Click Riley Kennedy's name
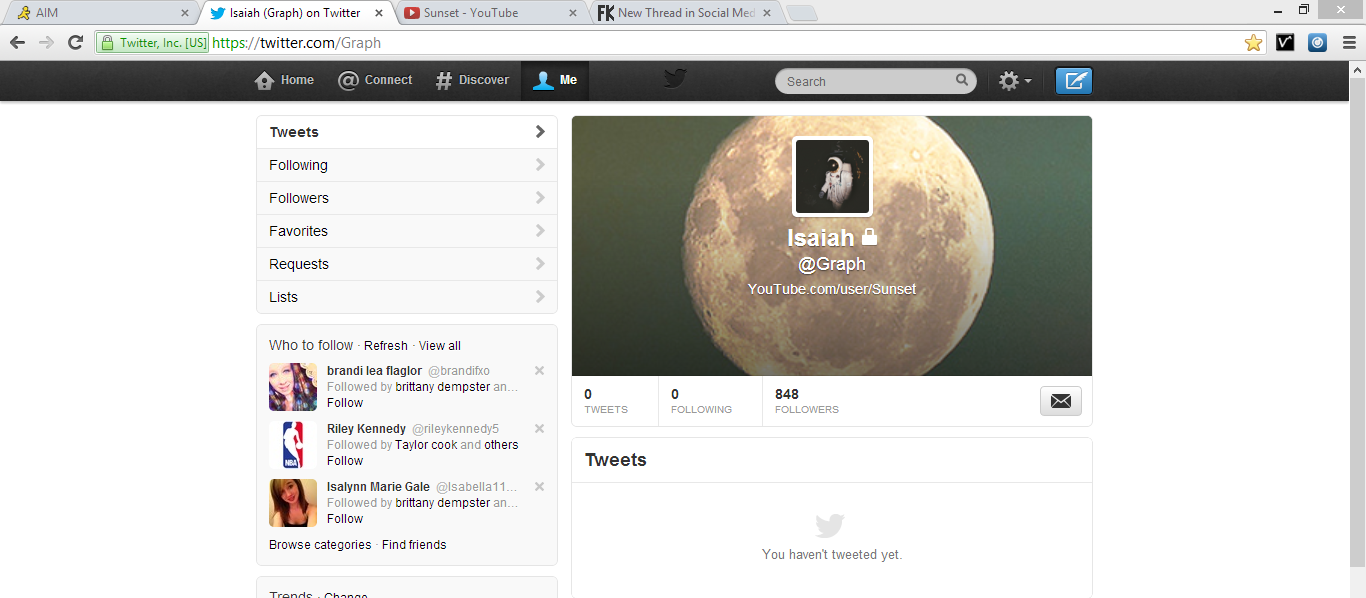This screenshot has height=598, width=1366. [366, 429]
